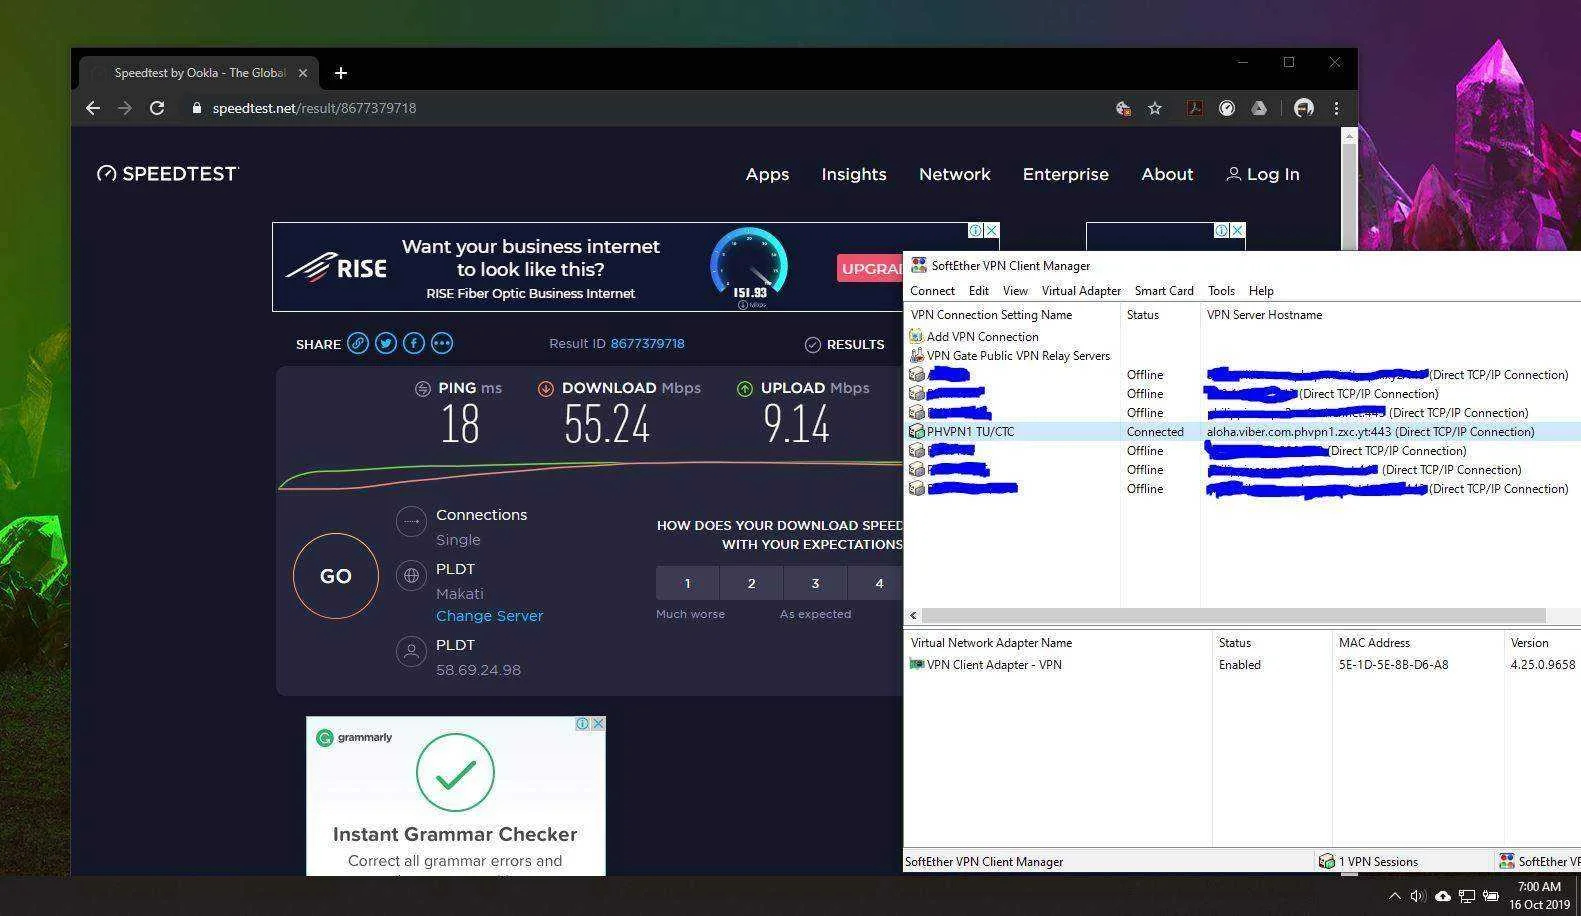Go forward in Chrome browser
Image resolution: width=1581 pixels, height=916 pixels.
coord(125,108)
